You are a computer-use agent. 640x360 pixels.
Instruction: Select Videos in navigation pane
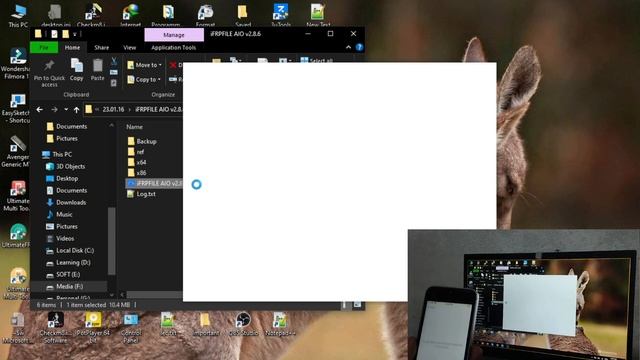click(60, 238)
